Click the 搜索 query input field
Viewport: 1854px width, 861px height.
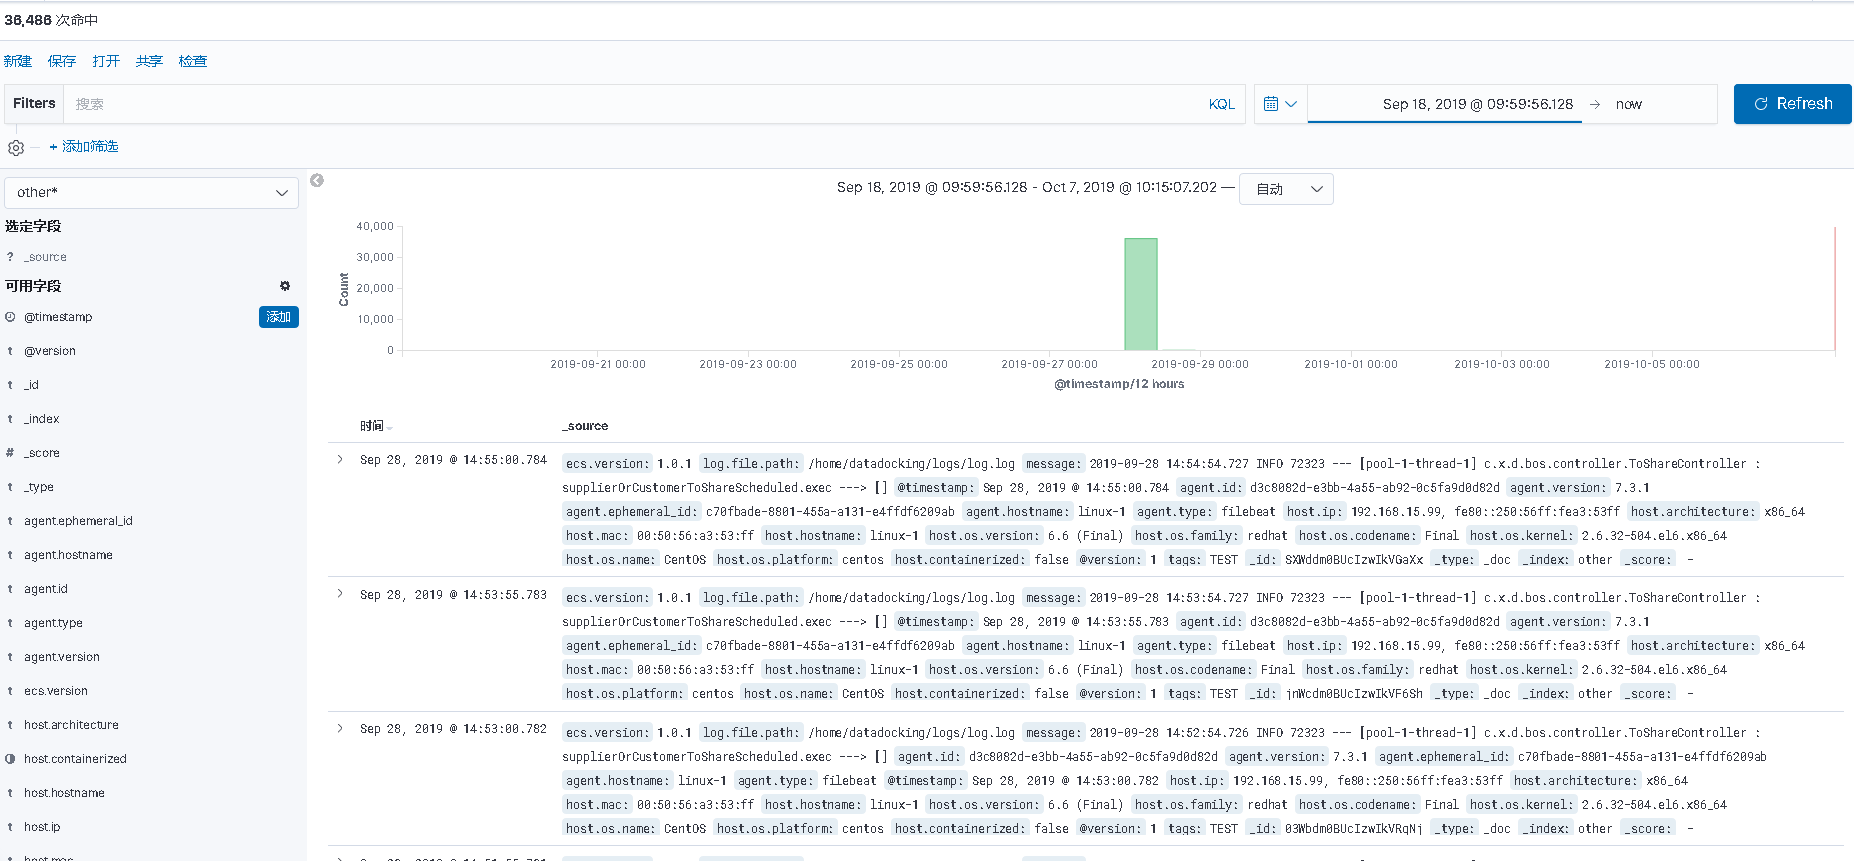coord(630,104)
